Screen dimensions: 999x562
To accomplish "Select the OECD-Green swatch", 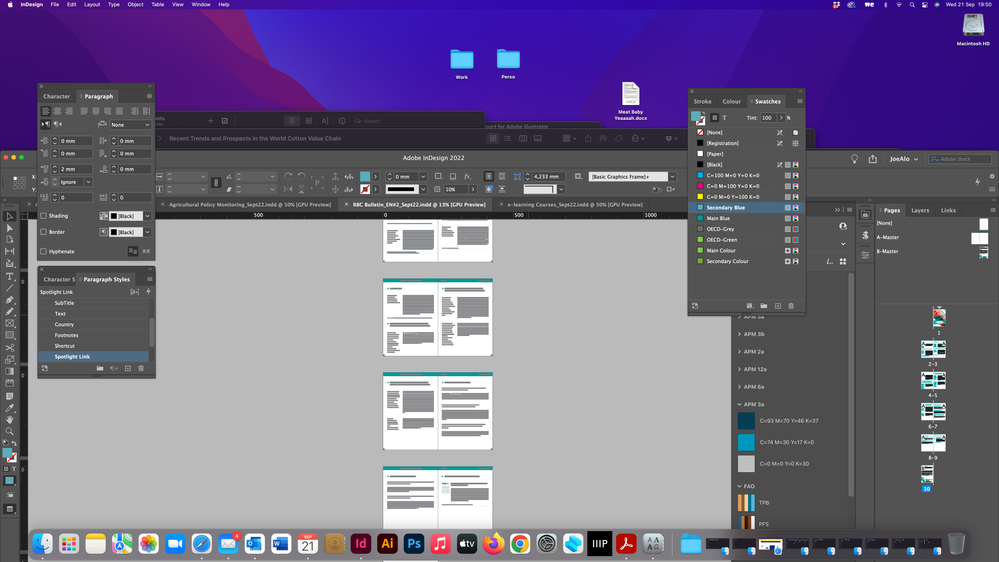I will pos(746,240).
